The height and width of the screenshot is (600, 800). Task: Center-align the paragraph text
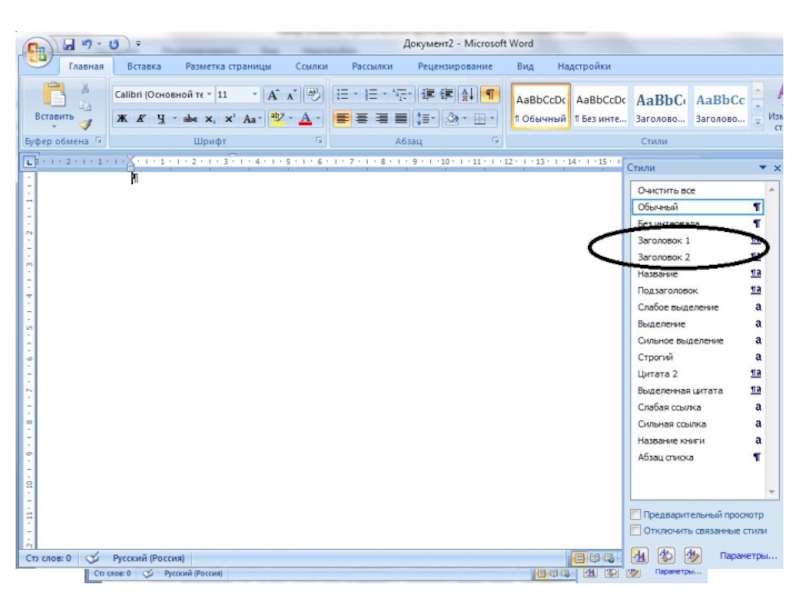(x=360, y=118)
